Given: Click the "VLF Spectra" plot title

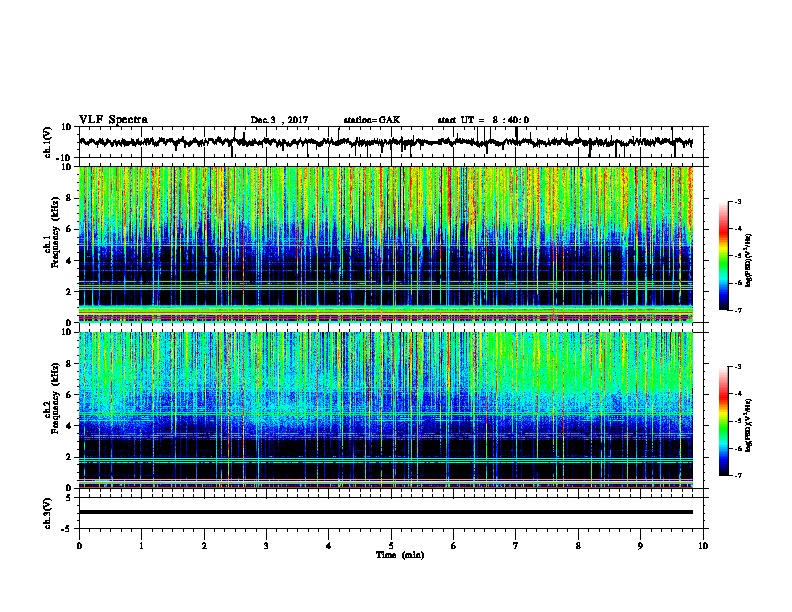Looking at the screenshot, I should [113, 120].
